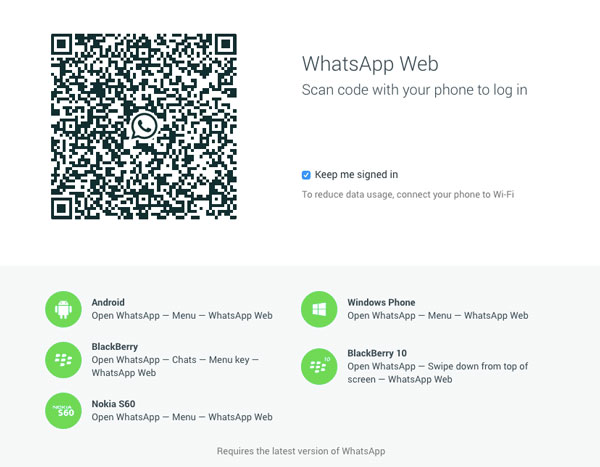
Task: Click Requires the latest version of WhatsApp
Action: (x=301, y=451)
